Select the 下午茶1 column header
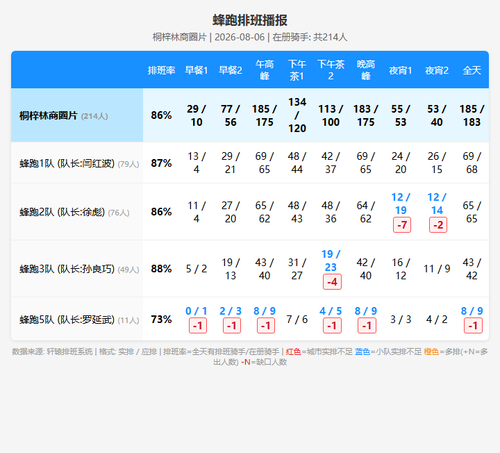This screenshot has height=453, width=500. pyautogui.click(x=297, y=70)
